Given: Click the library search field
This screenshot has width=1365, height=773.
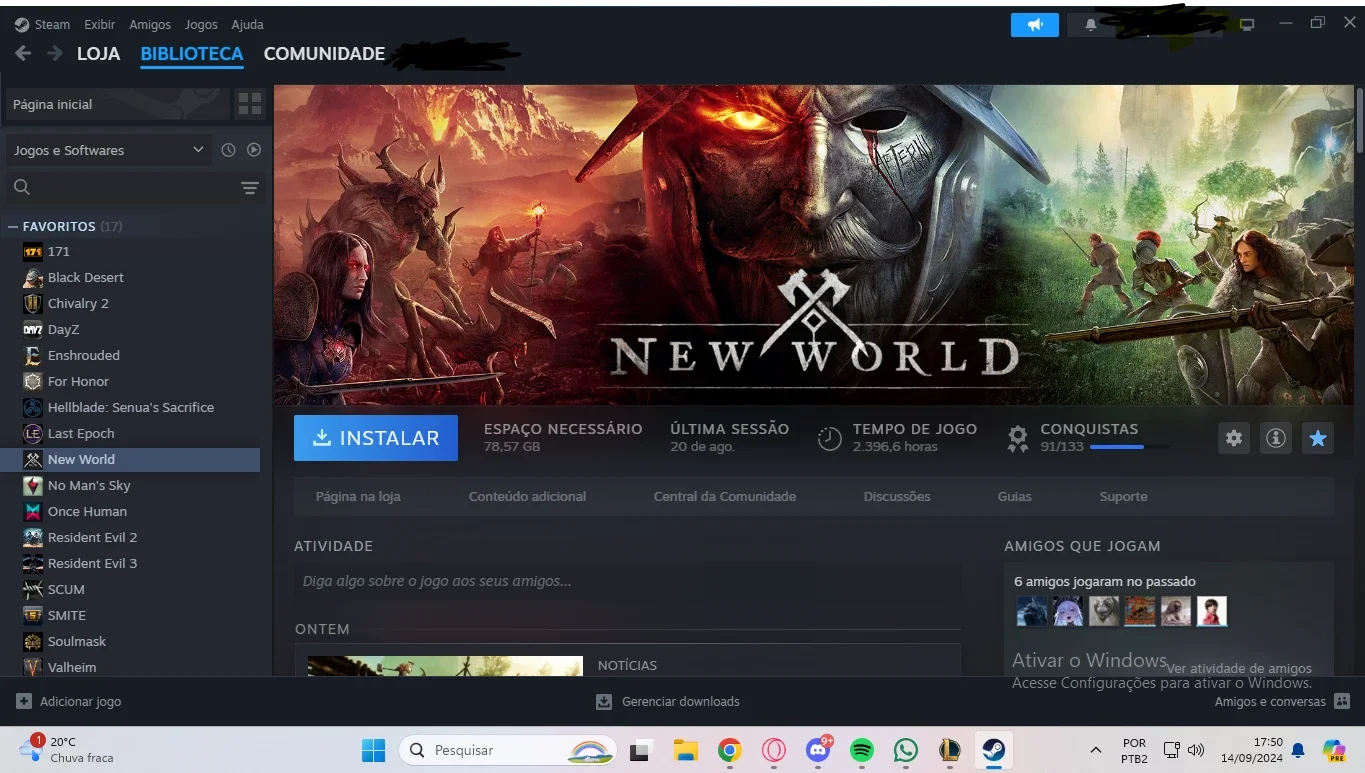Looking at the screenshot, I should [x=134, y=188].
